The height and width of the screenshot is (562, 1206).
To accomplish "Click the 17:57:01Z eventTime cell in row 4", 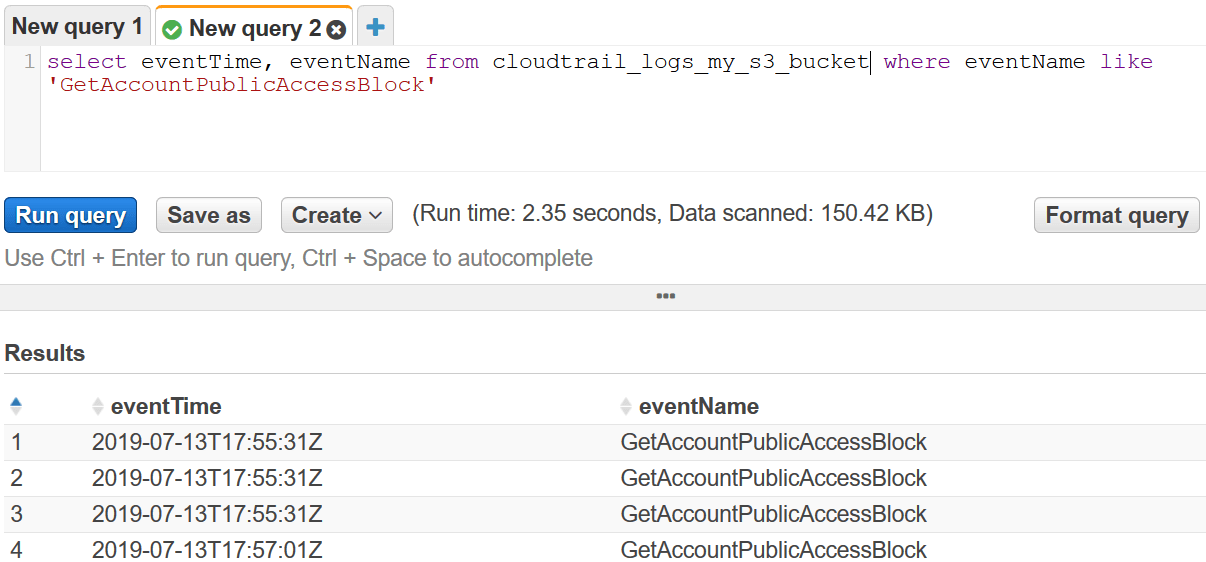I will 207,550.
